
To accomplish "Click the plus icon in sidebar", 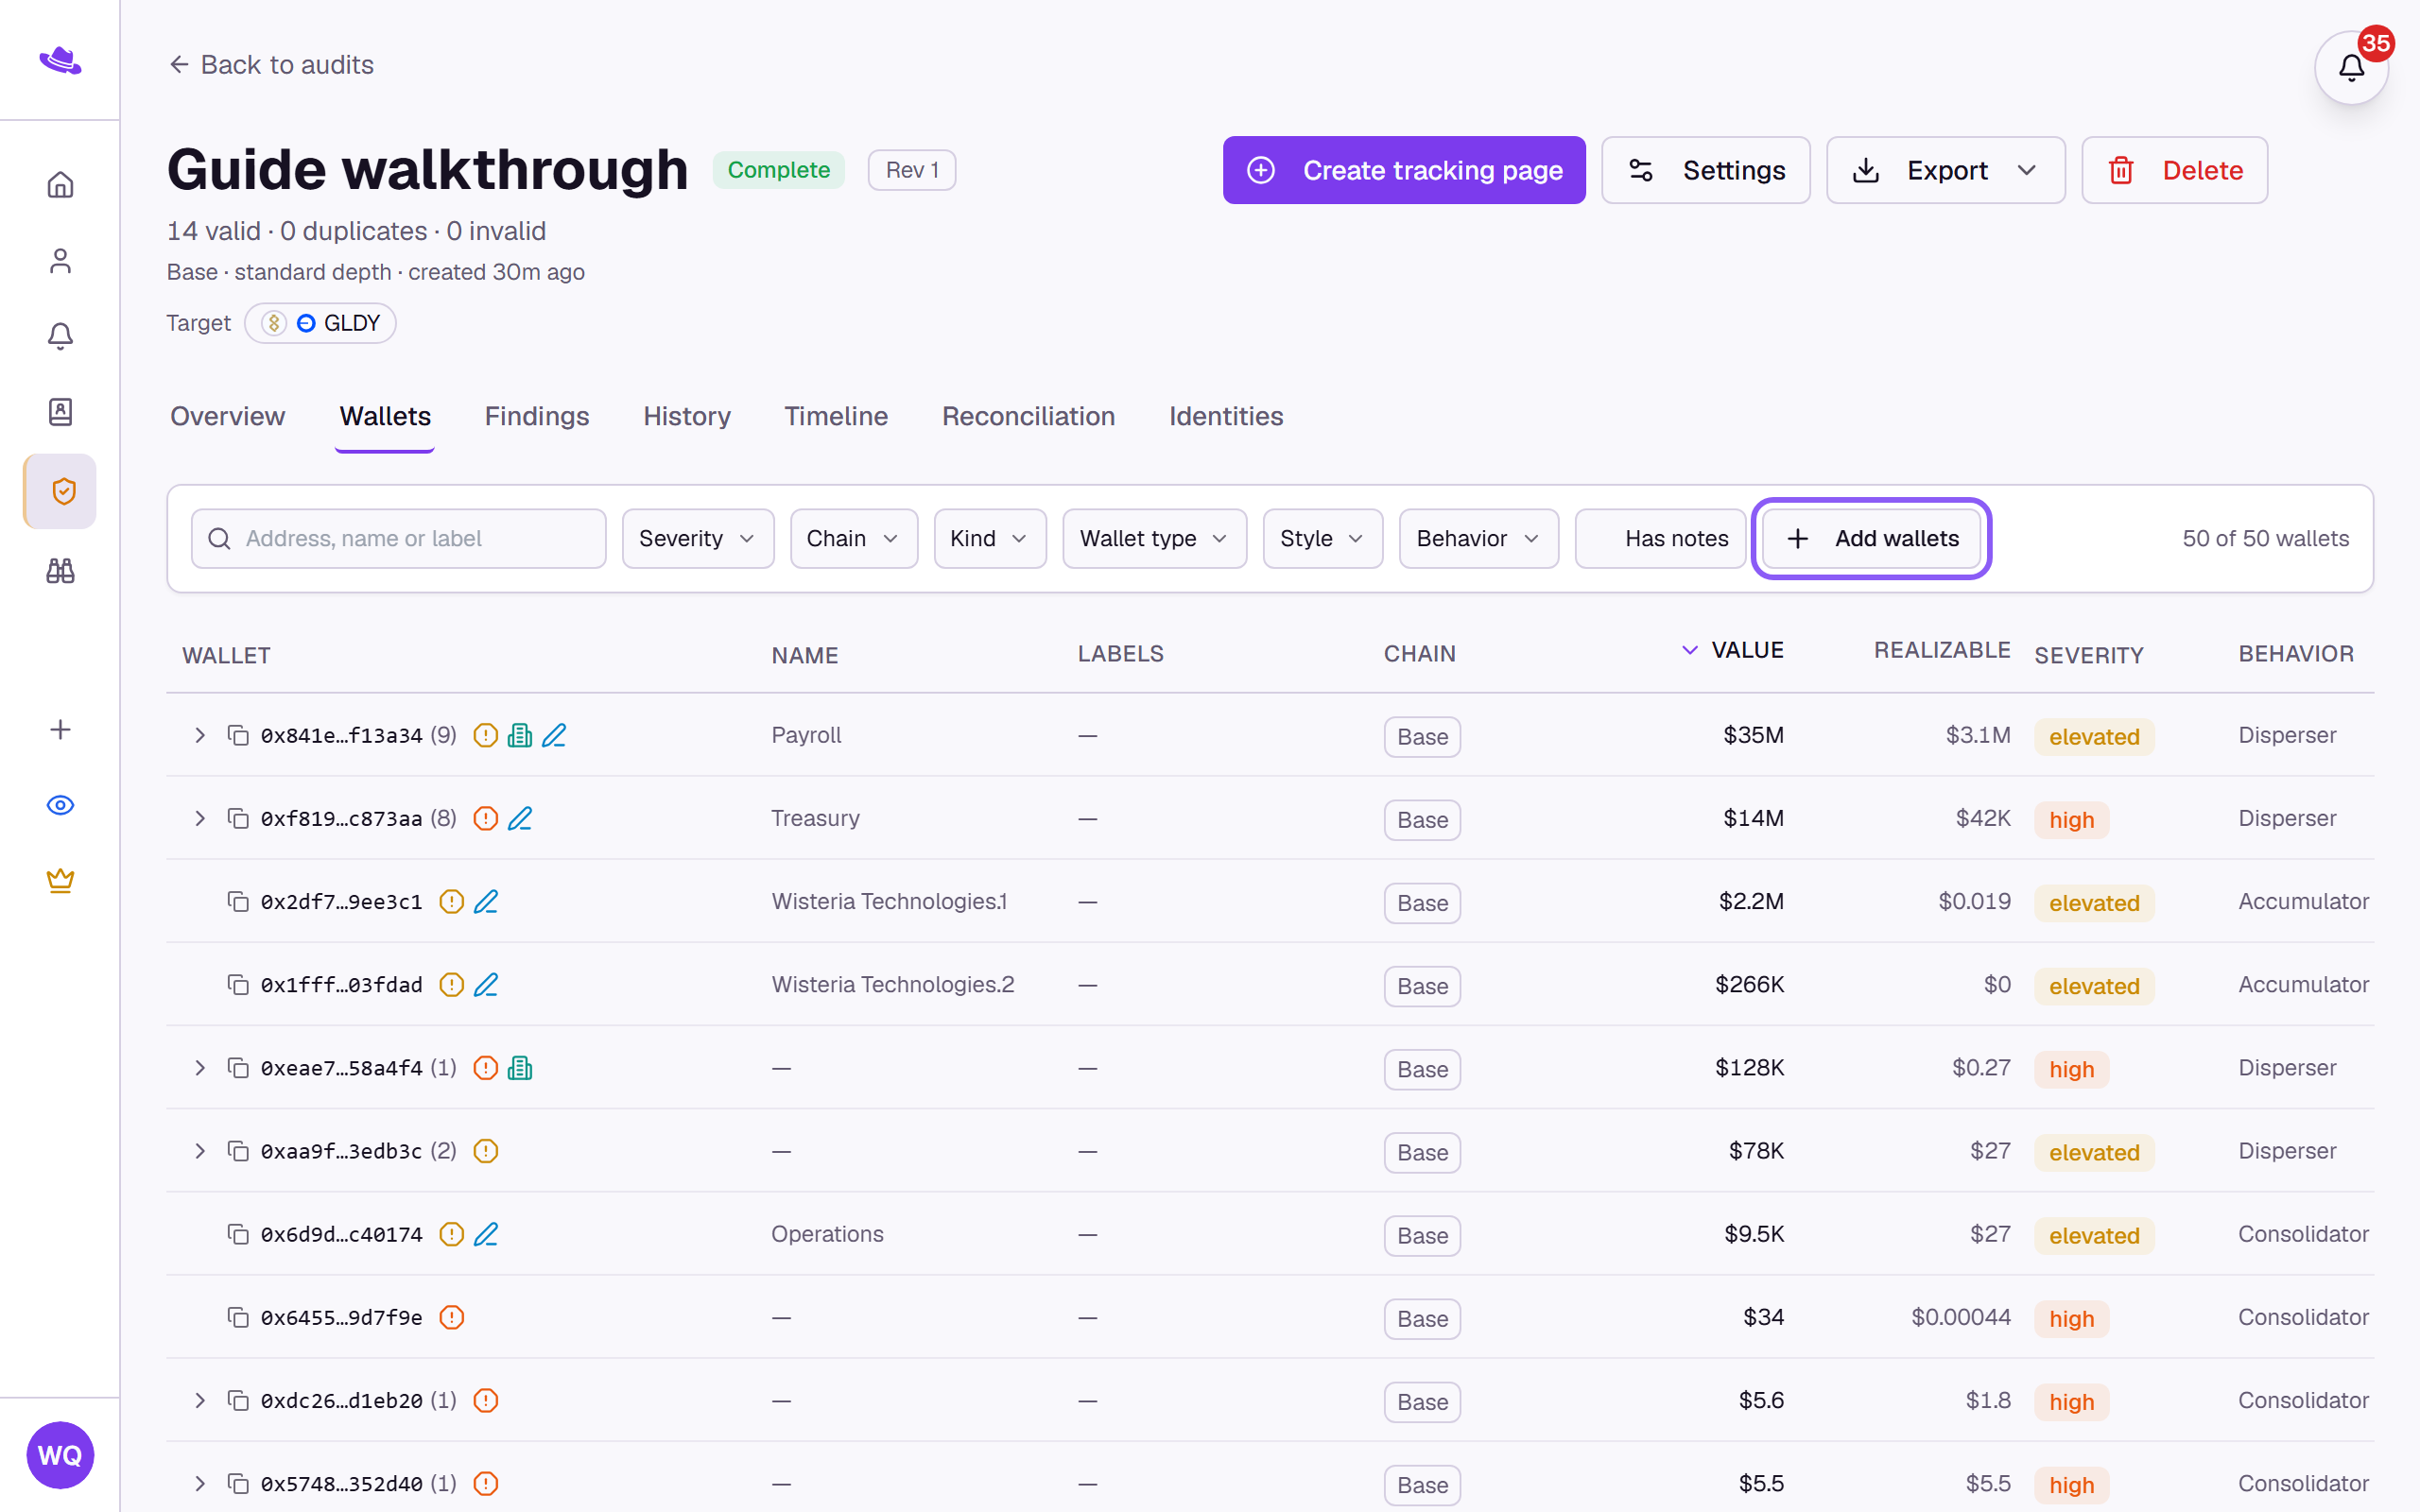I will point(60,730).
